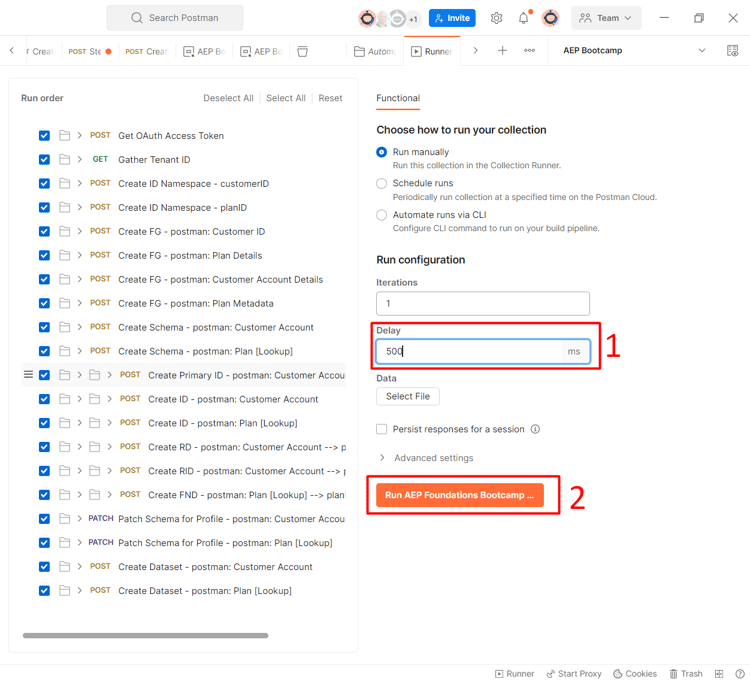Open the POST Ste tab with unsaved dot
This screenshot has height=682, width=750.
click(x=89, y=51)
